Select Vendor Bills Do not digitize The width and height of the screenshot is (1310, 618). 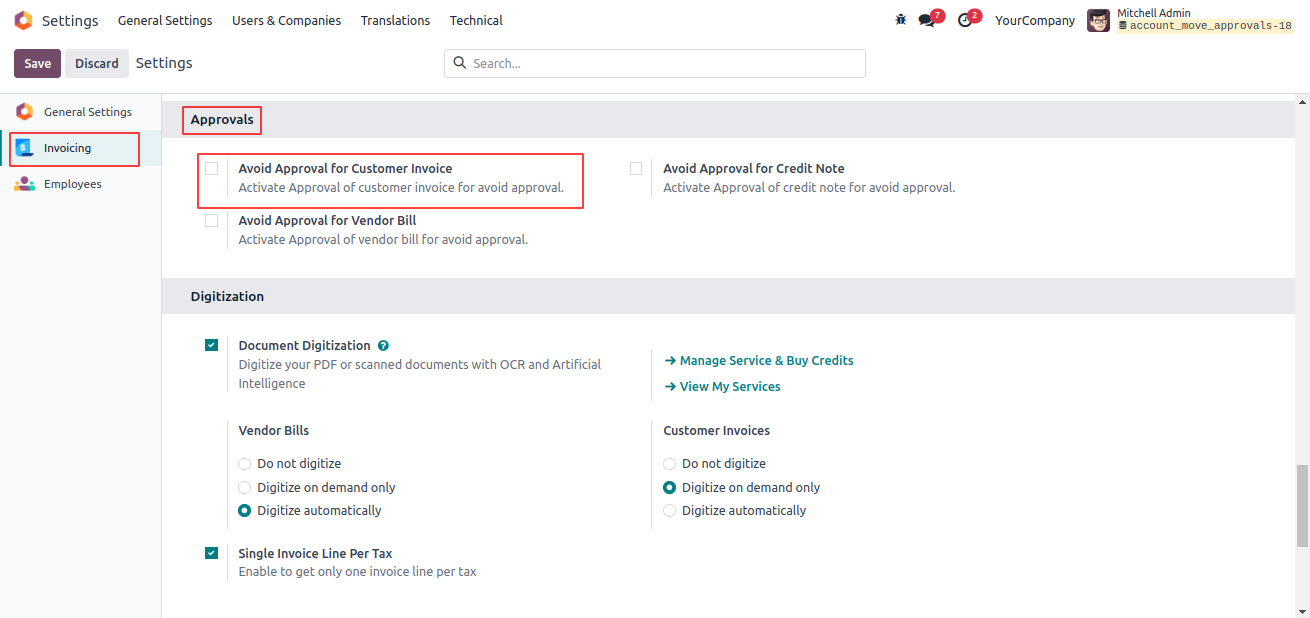(245, 464)
